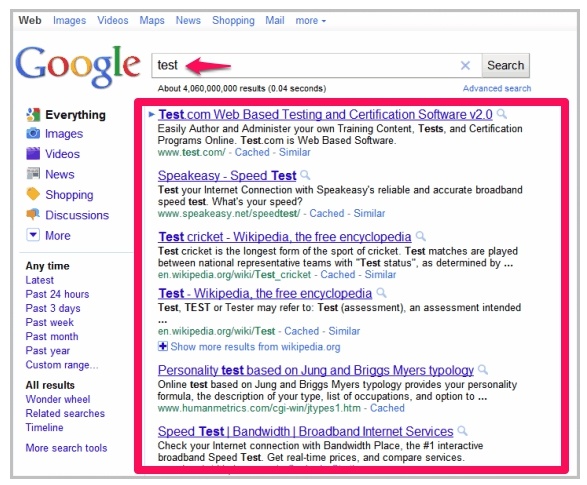587x485 pixels.
Task: Open Personality test Jung Briggs Myers result
Action: click(316, 370)
